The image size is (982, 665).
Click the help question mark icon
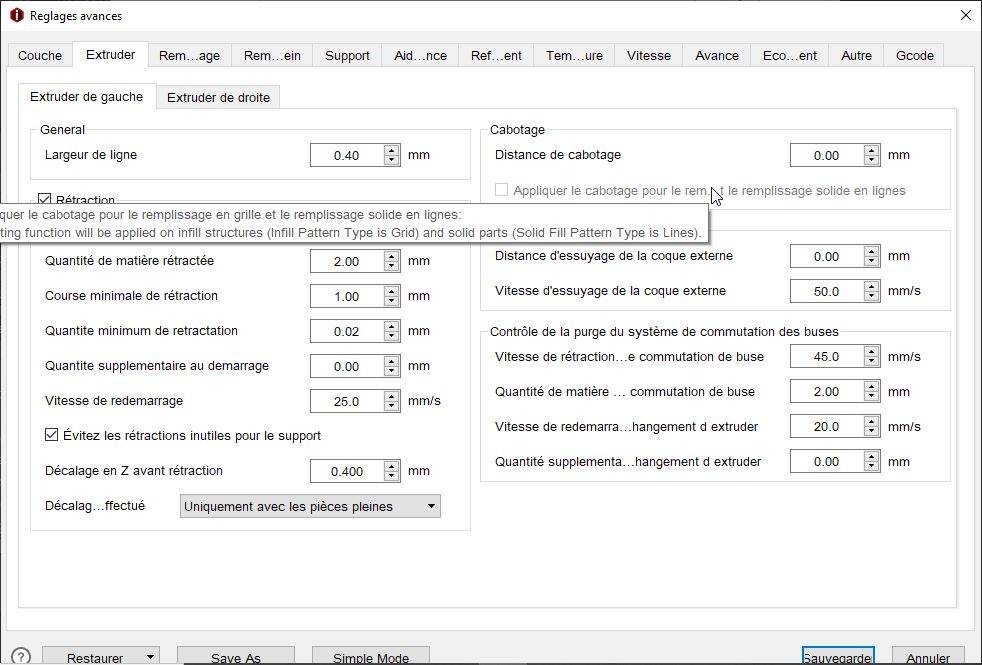point(21,656)
